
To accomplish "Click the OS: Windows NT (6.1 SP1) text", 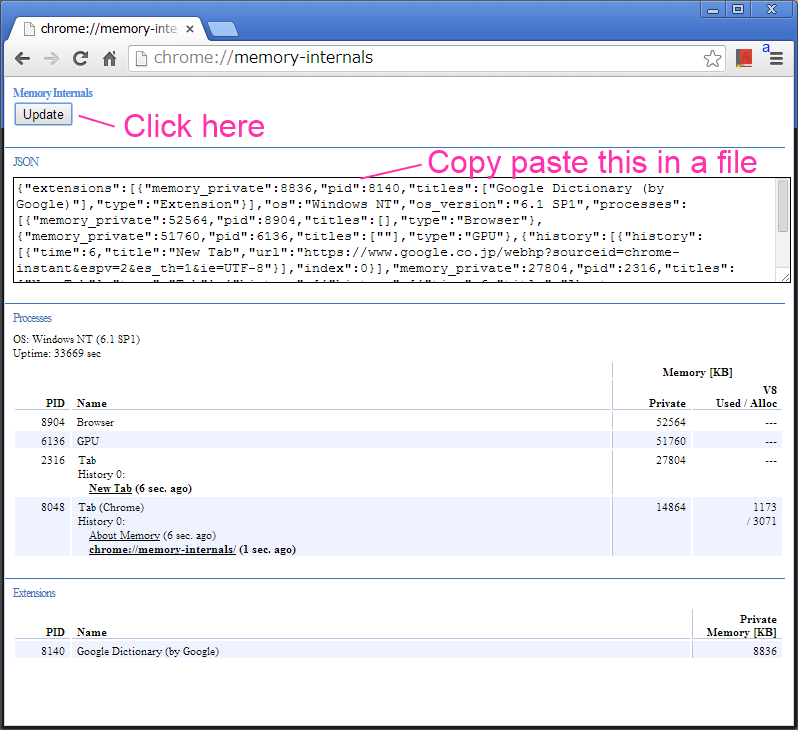I will point(77,339).
